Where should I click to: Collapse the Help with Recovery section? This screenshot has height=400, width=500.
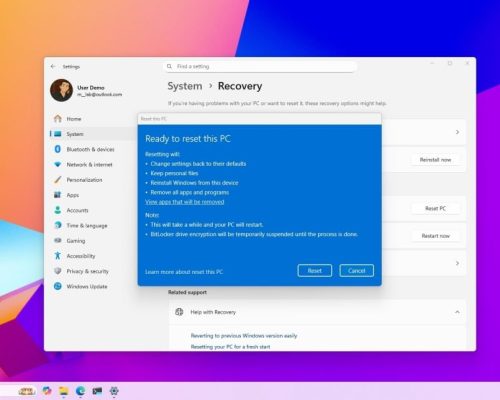[x=457, y=312]
